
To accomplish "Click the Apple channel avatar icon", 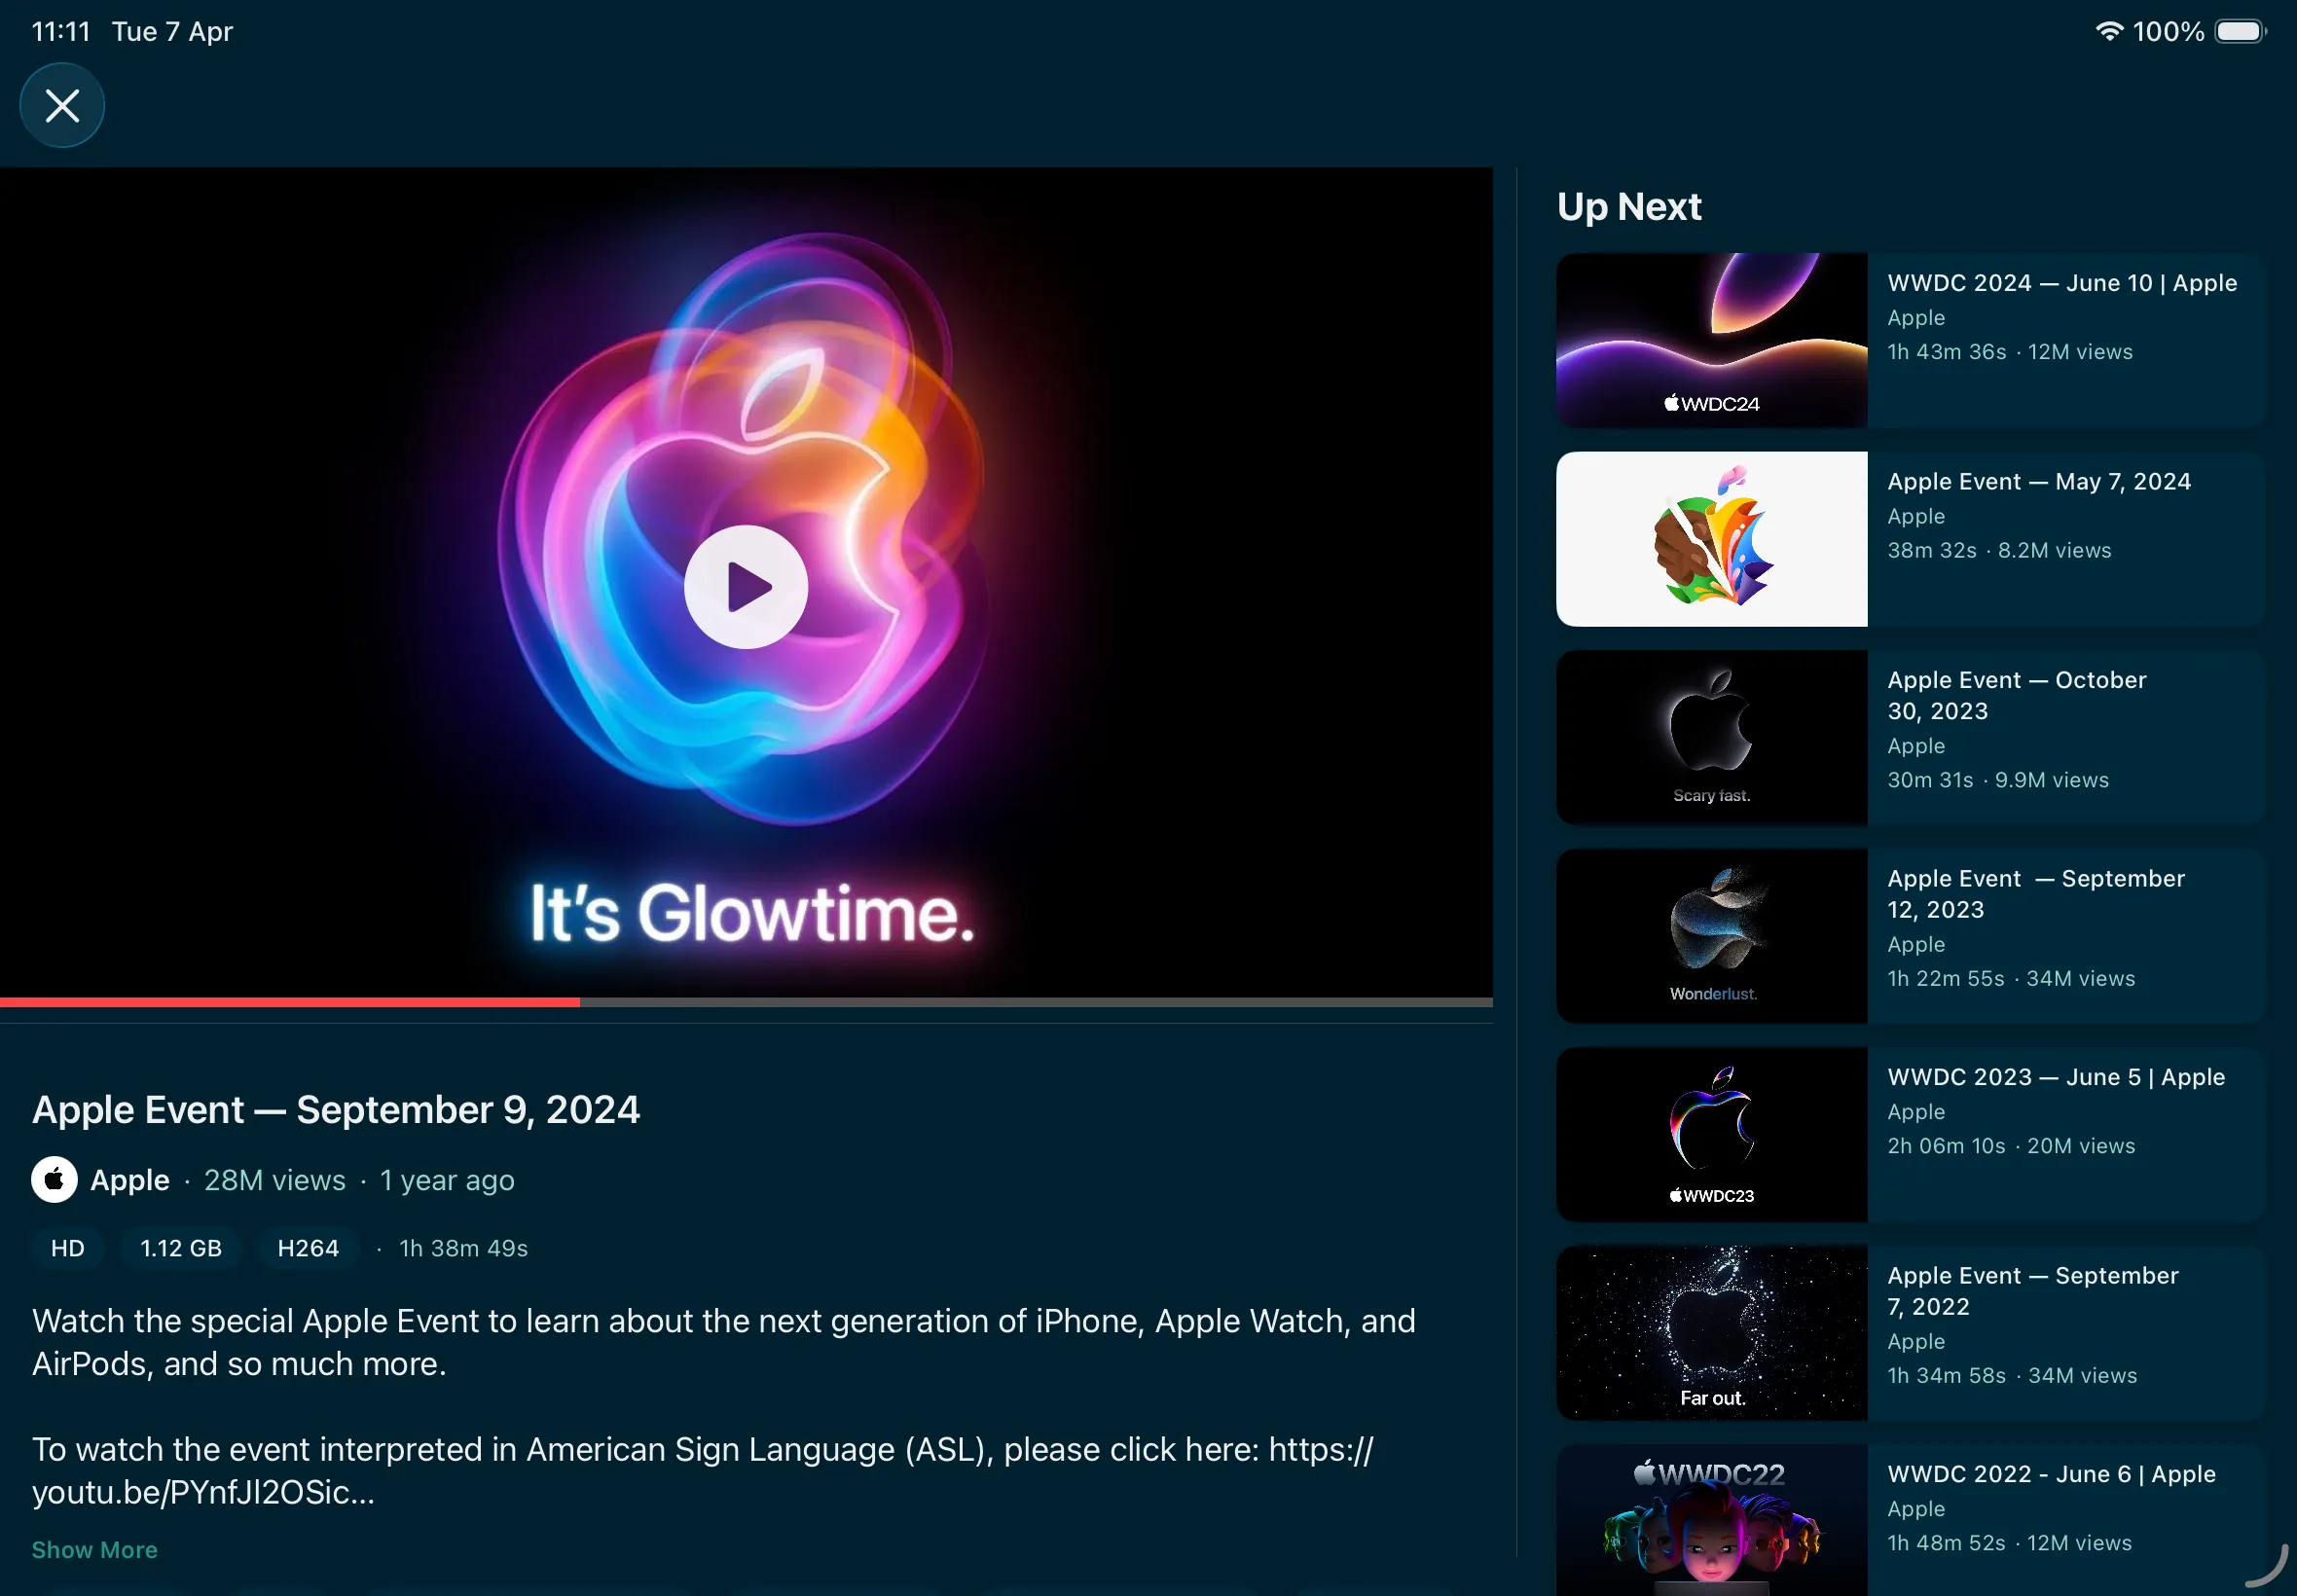I will (x=54, y=1180).
